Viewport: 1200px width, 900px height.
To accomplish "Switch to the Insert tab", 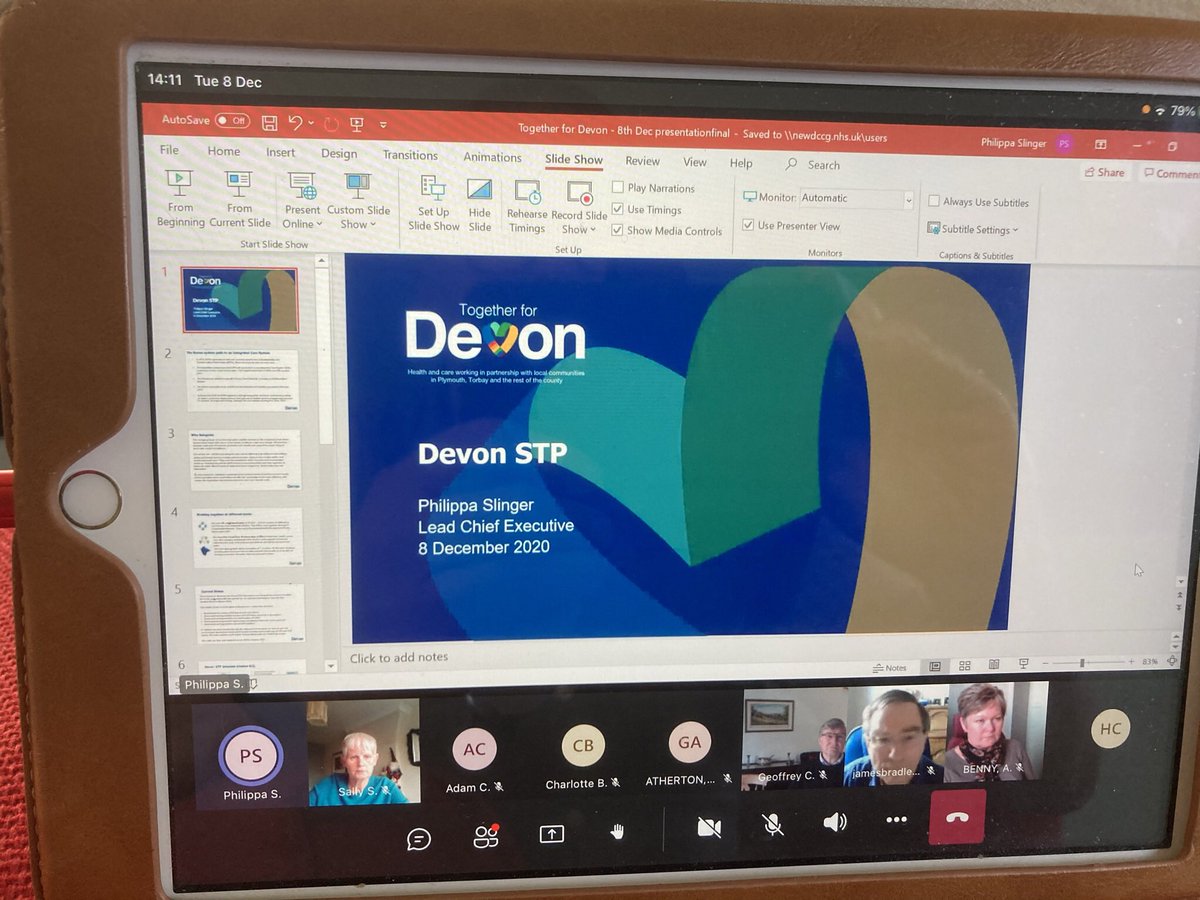I will coord(280,152).
